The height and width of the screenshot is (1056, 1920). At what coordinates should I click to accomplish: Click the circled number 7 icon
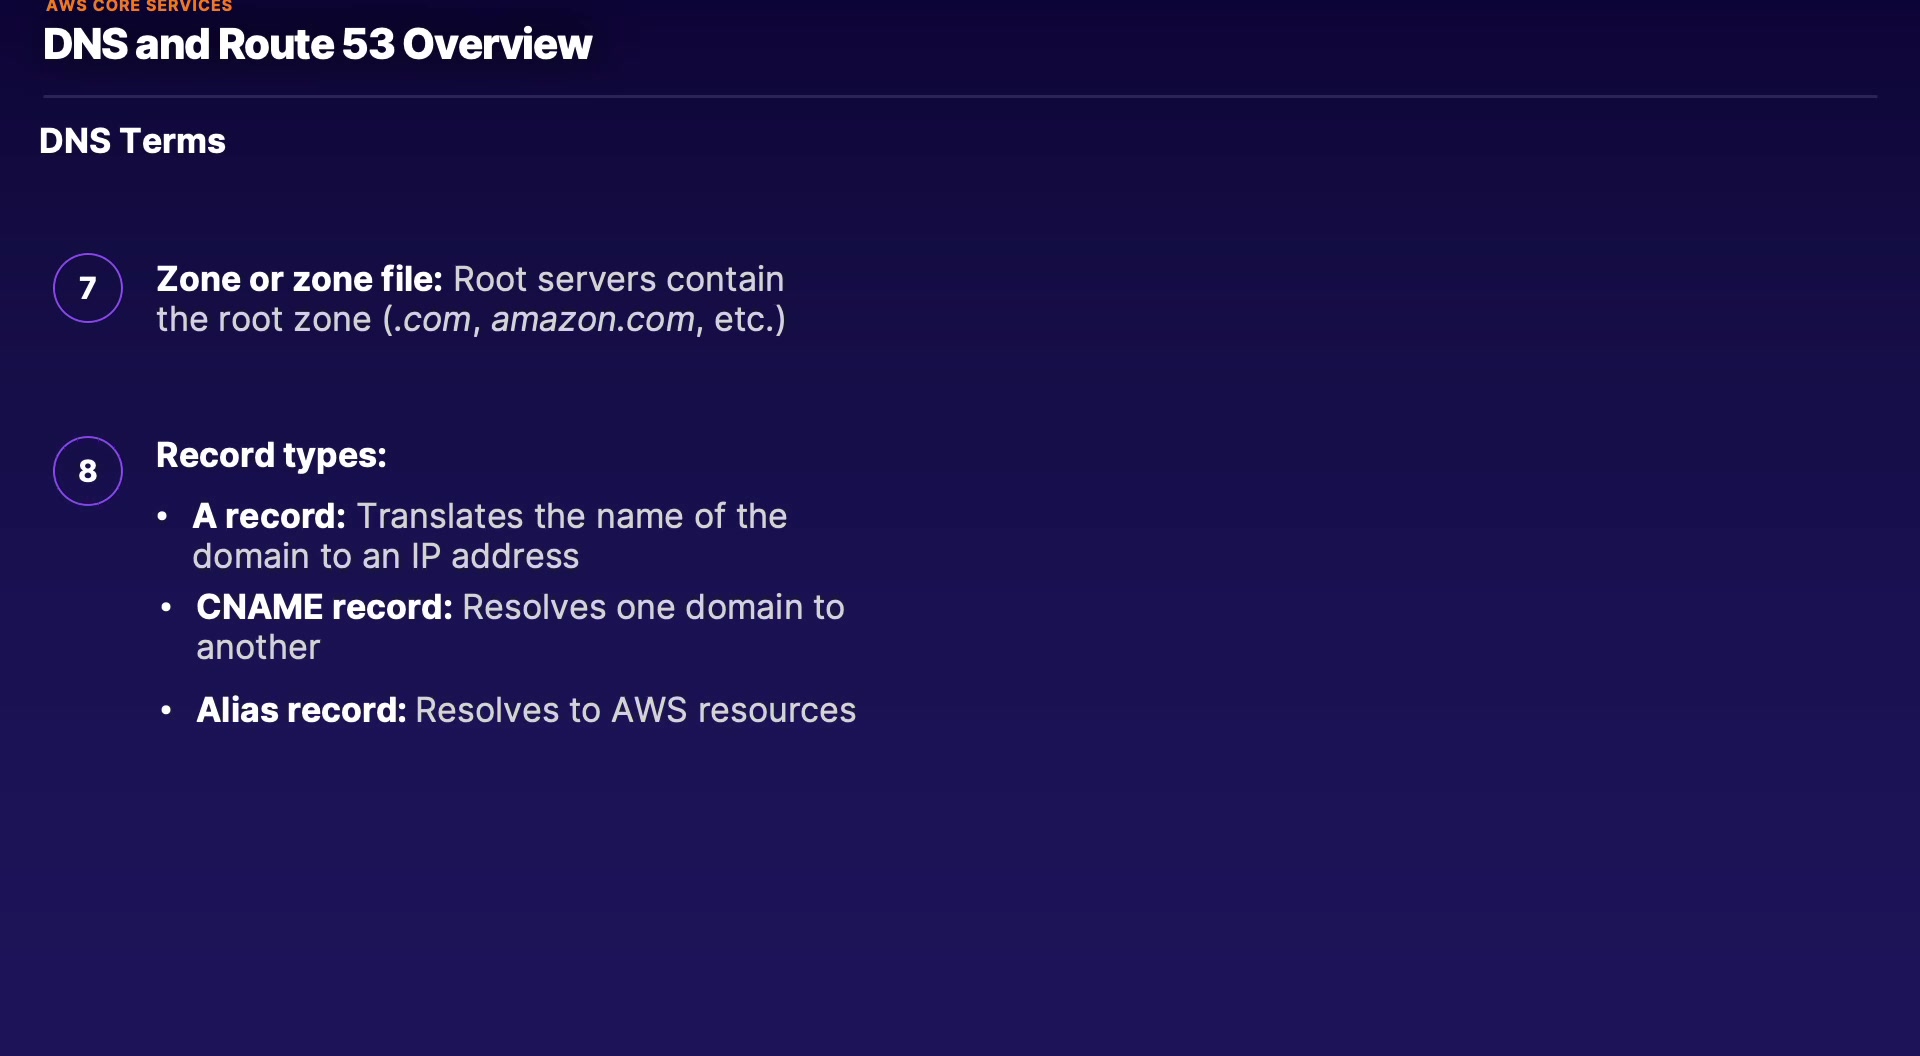[x=88, y=288]
